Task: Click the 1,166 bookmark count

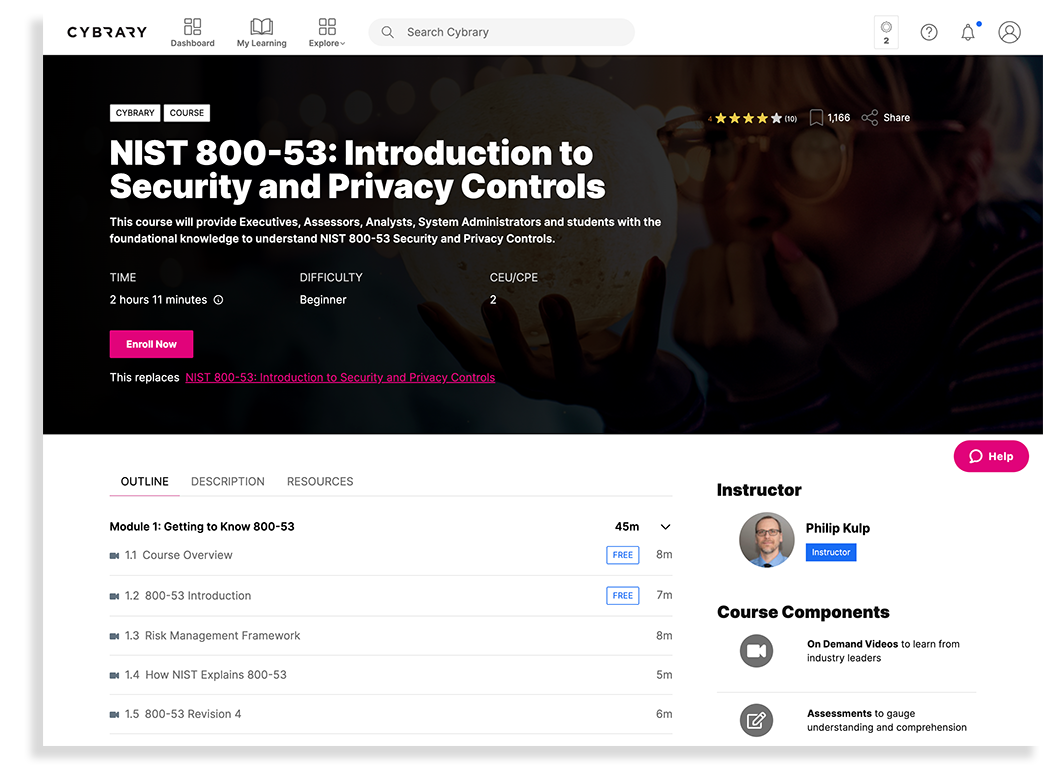Action: [x=838, y=118]
